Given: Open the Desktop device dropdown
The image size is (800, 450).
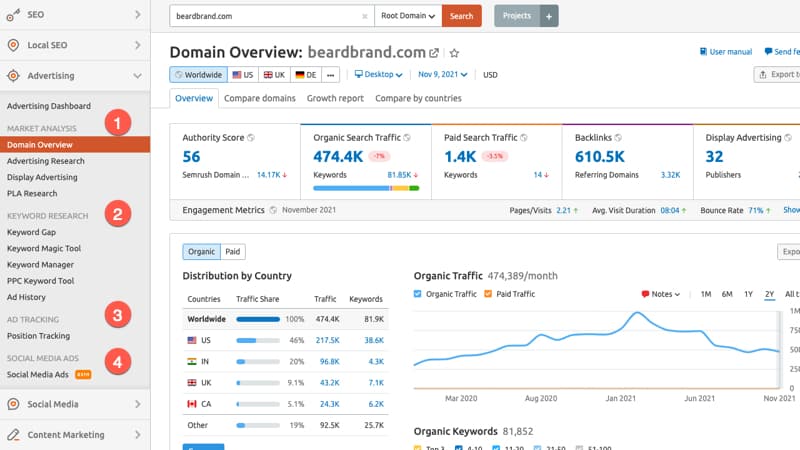Looking at the screenshot, I should [x=379, y=74].
